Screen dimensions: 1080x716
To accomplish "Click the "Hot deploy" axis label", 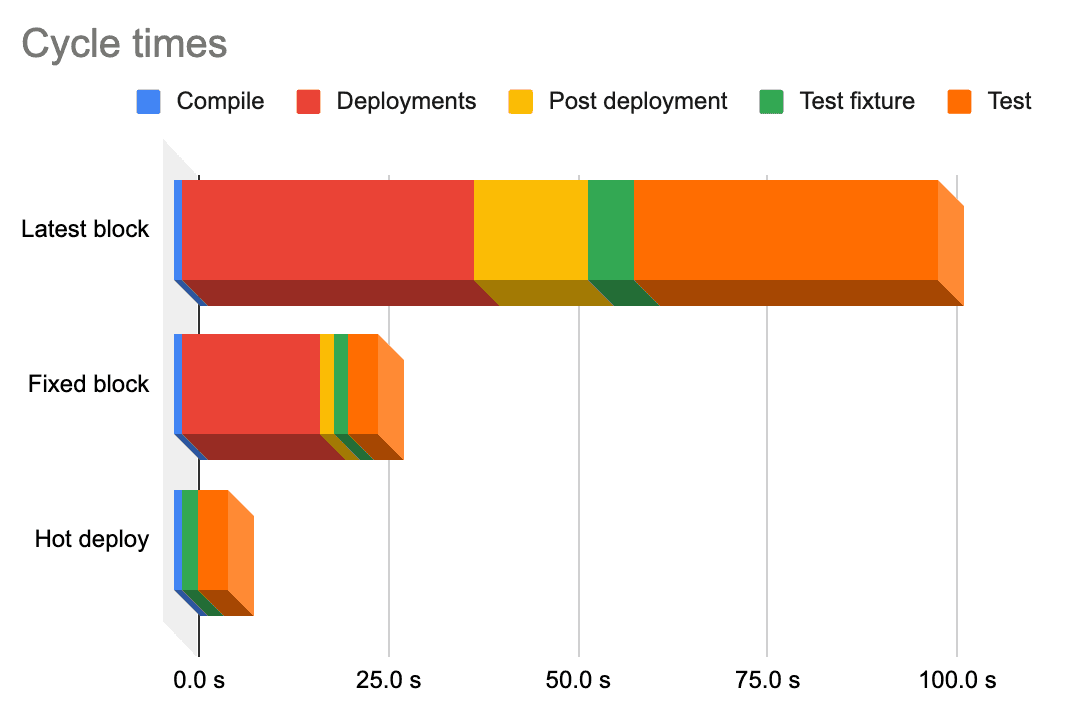I will pyautogui.click(x=92, y=539).
